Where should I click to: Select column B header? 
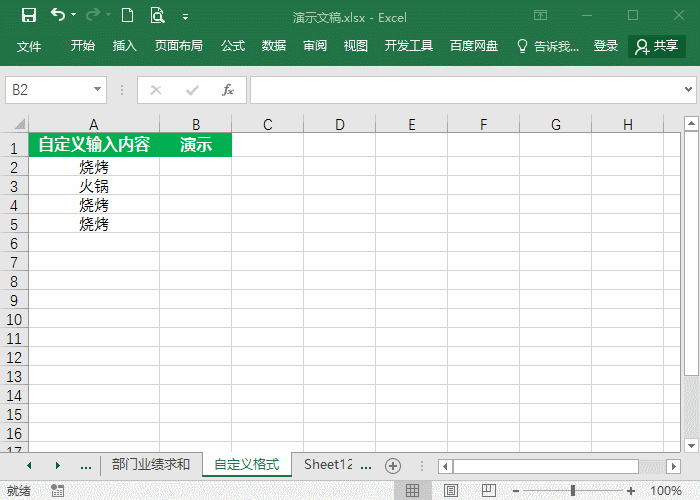point(196,124)
